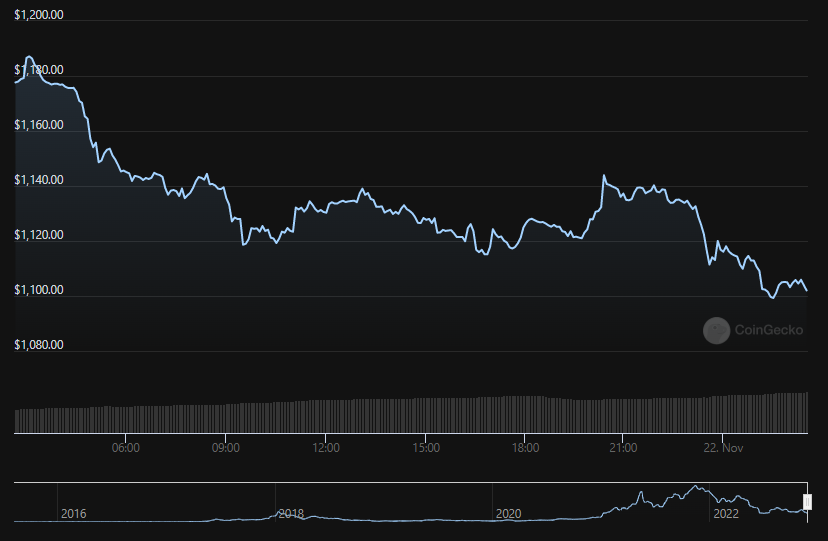Click the 15:00 time axis label
The width and height of the screenshot is (828, 541).
(x=426, y=448)
